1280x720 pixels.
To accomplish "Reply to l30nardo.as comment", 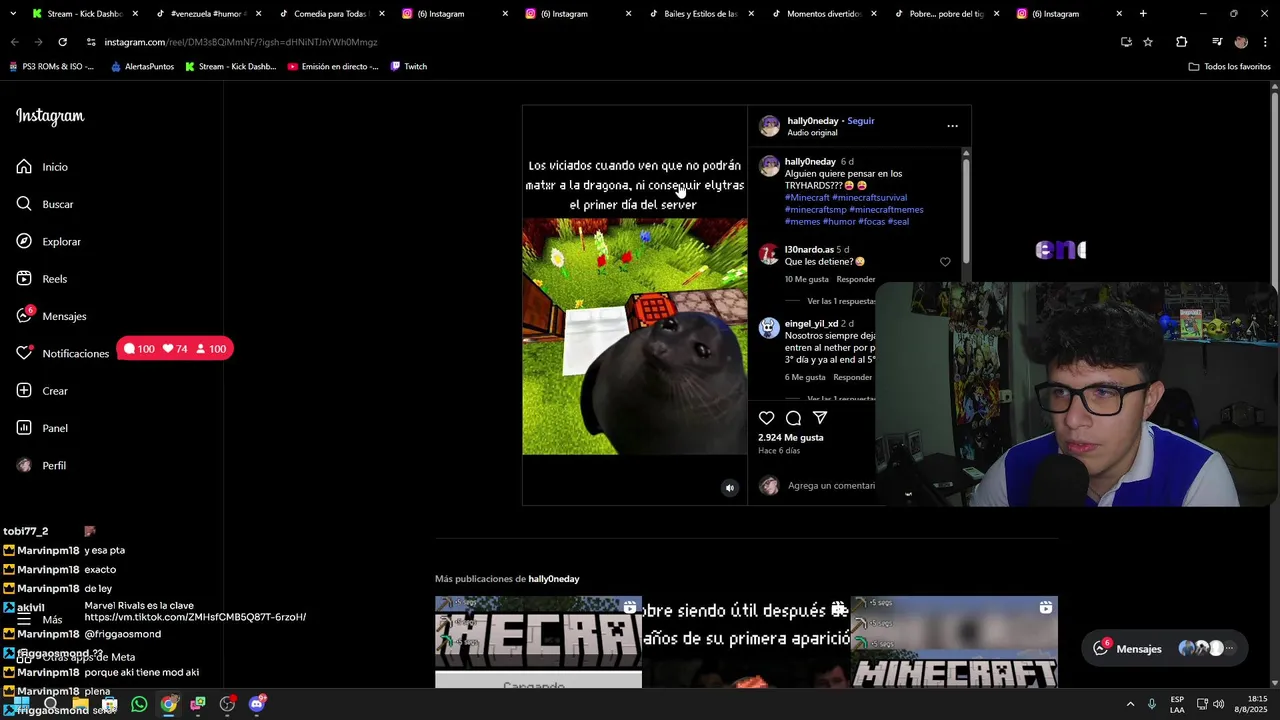I will pos(856,280).
